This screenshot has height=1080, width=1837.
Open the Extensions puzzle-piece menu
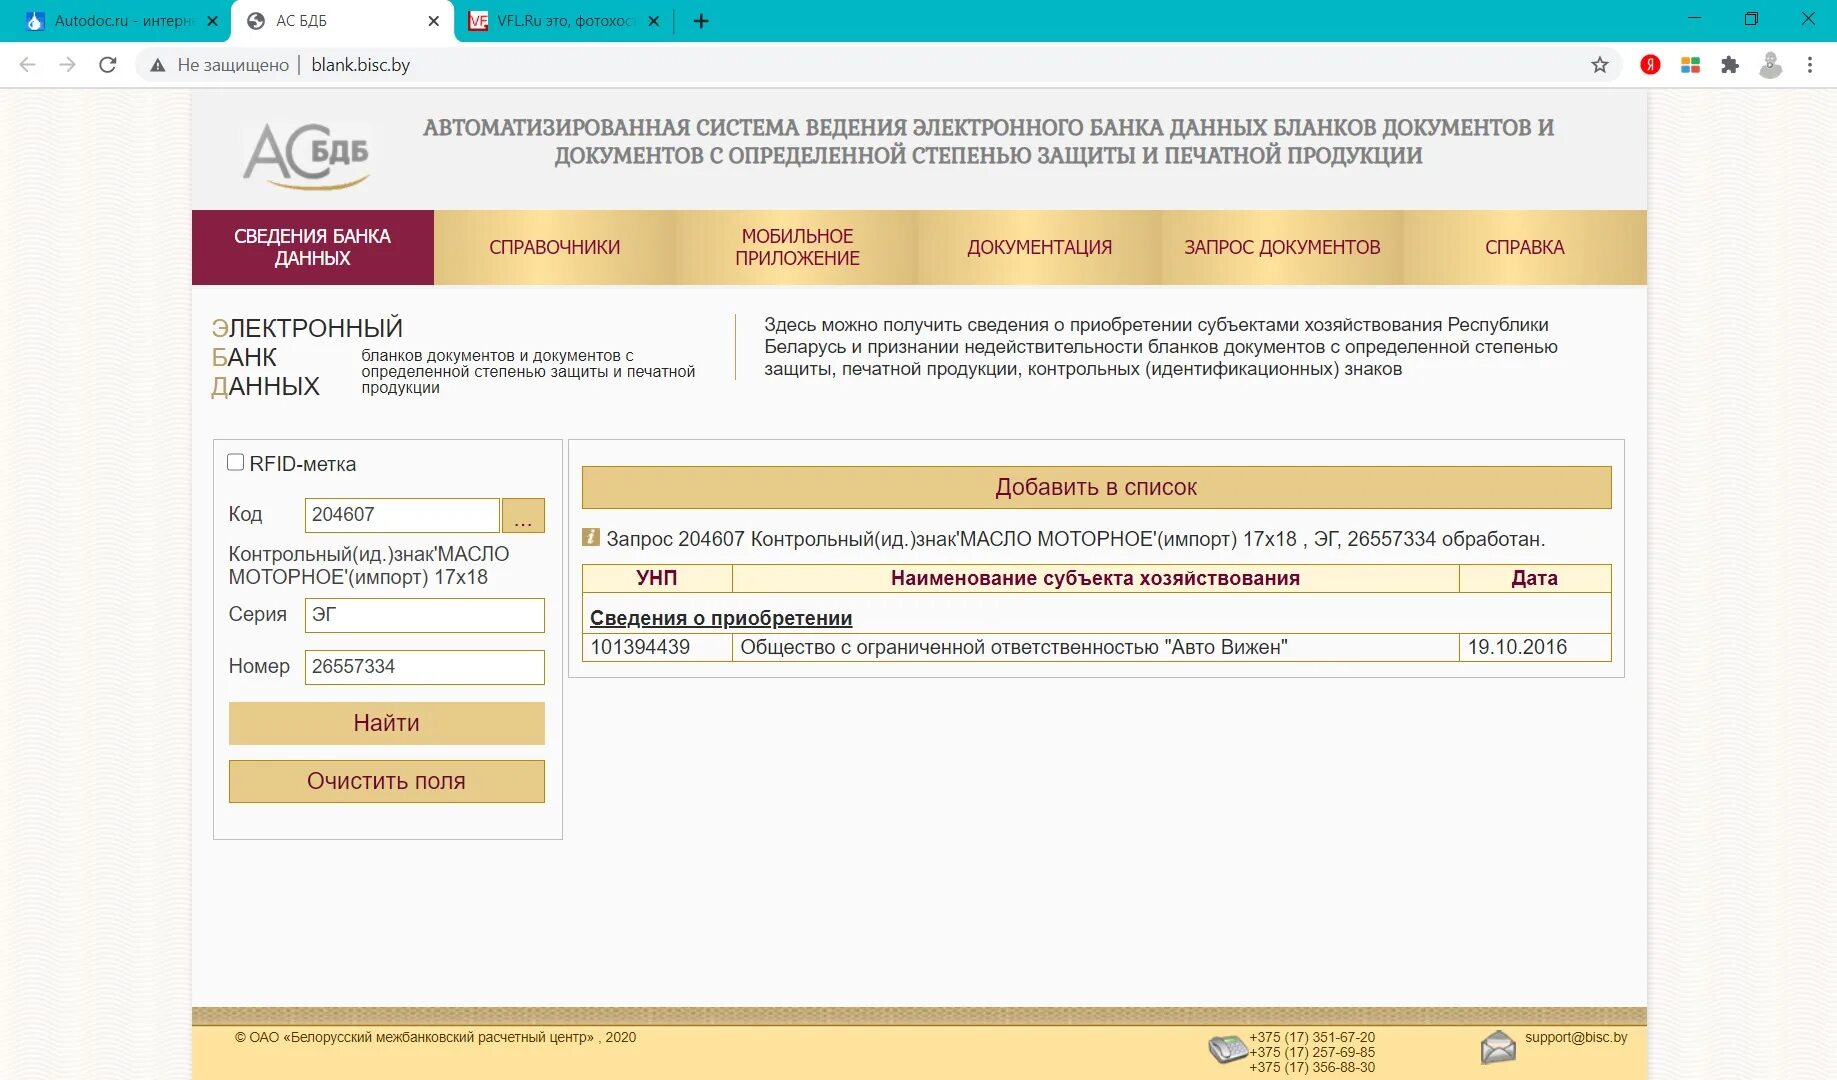[x=1730, y=65]
